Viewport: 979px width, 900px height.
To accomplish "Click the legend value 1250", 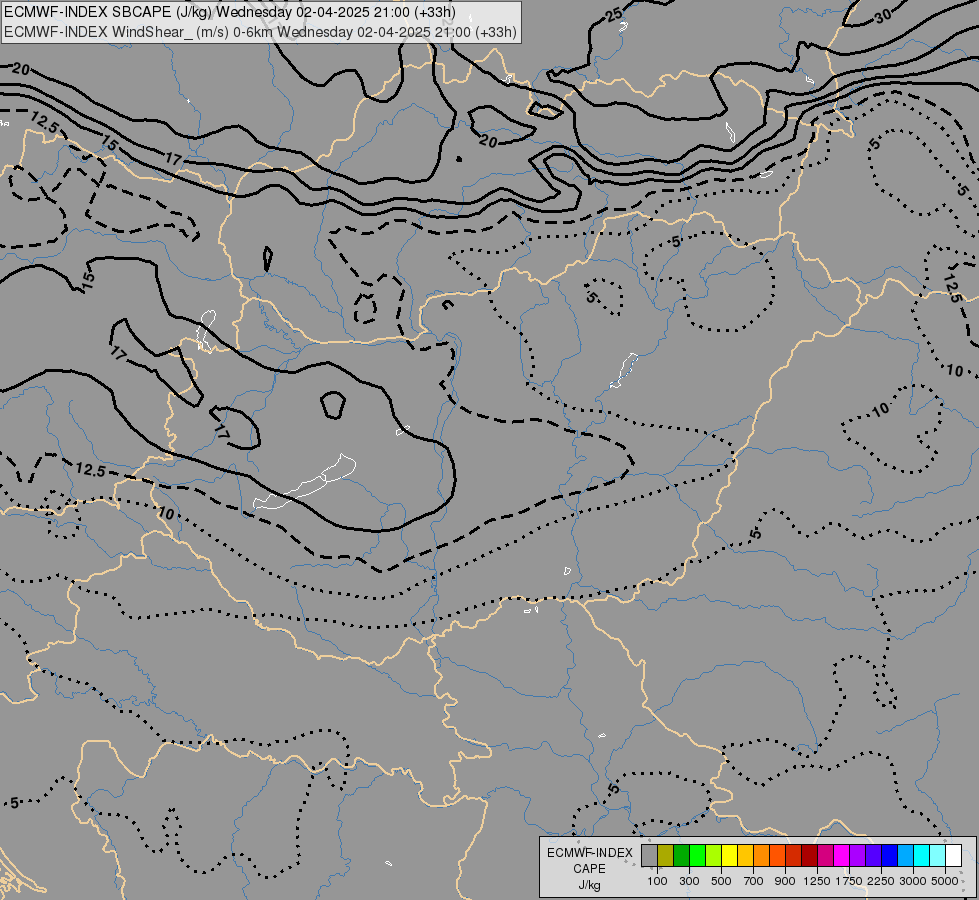I will point(817,881).
